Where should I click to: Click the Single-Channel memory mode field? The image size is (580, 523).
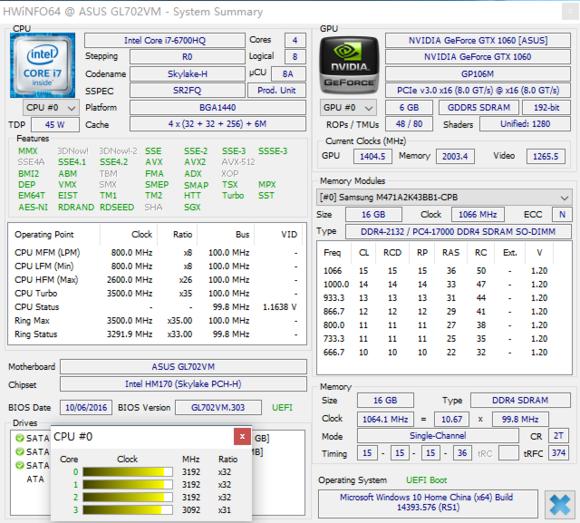[438, 436]
